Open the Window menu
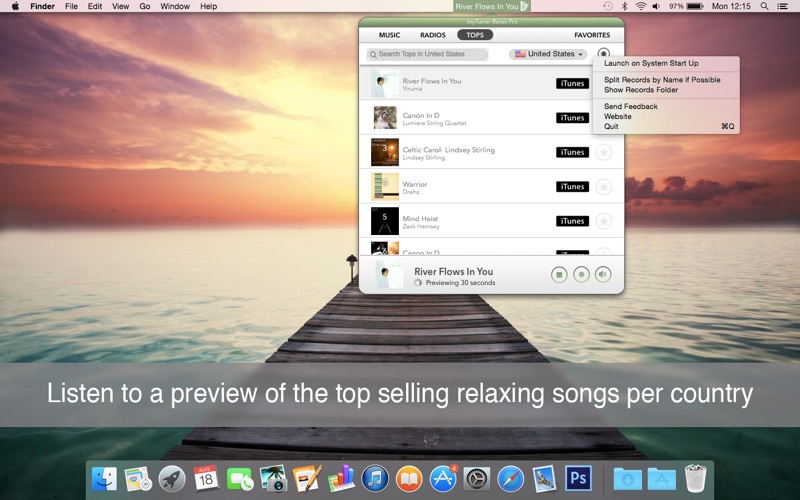The height and width of the screenshot is (500, 800). point(175,6)
